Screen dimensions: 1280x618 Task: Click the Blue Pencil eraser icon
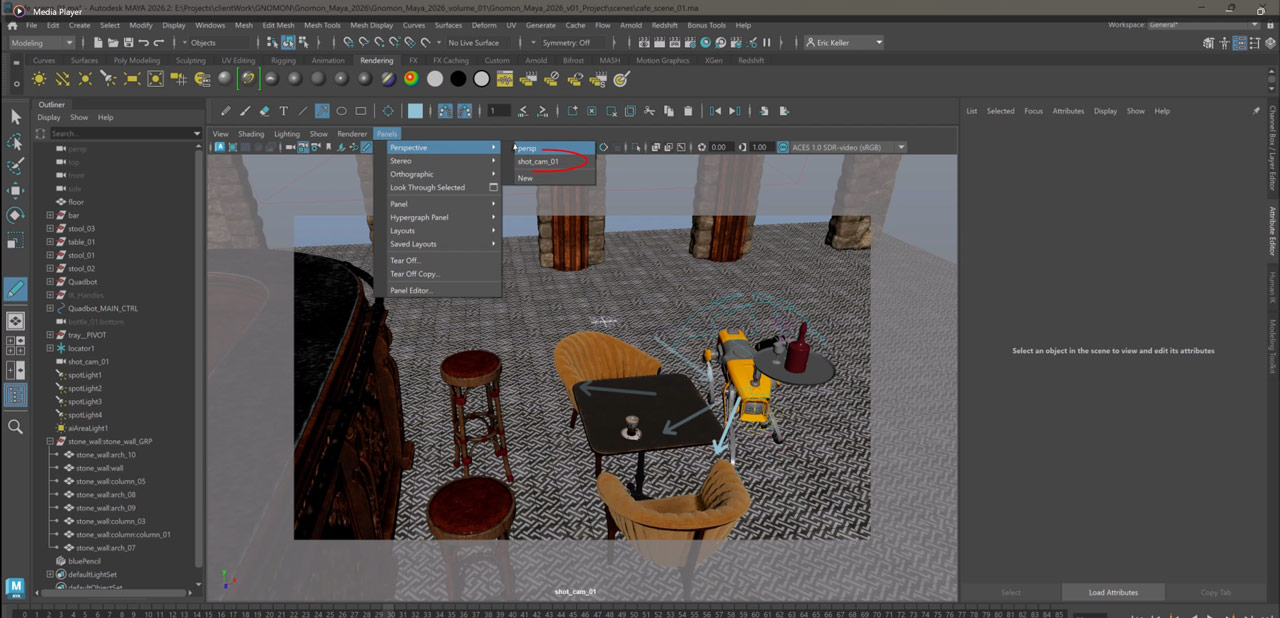264,111
